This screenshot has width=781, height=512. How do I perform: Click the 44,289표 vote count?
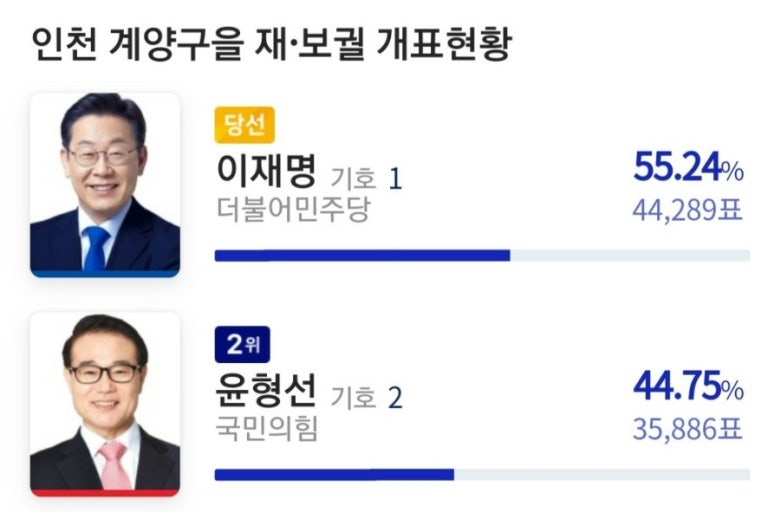click(x=688, y=209)
